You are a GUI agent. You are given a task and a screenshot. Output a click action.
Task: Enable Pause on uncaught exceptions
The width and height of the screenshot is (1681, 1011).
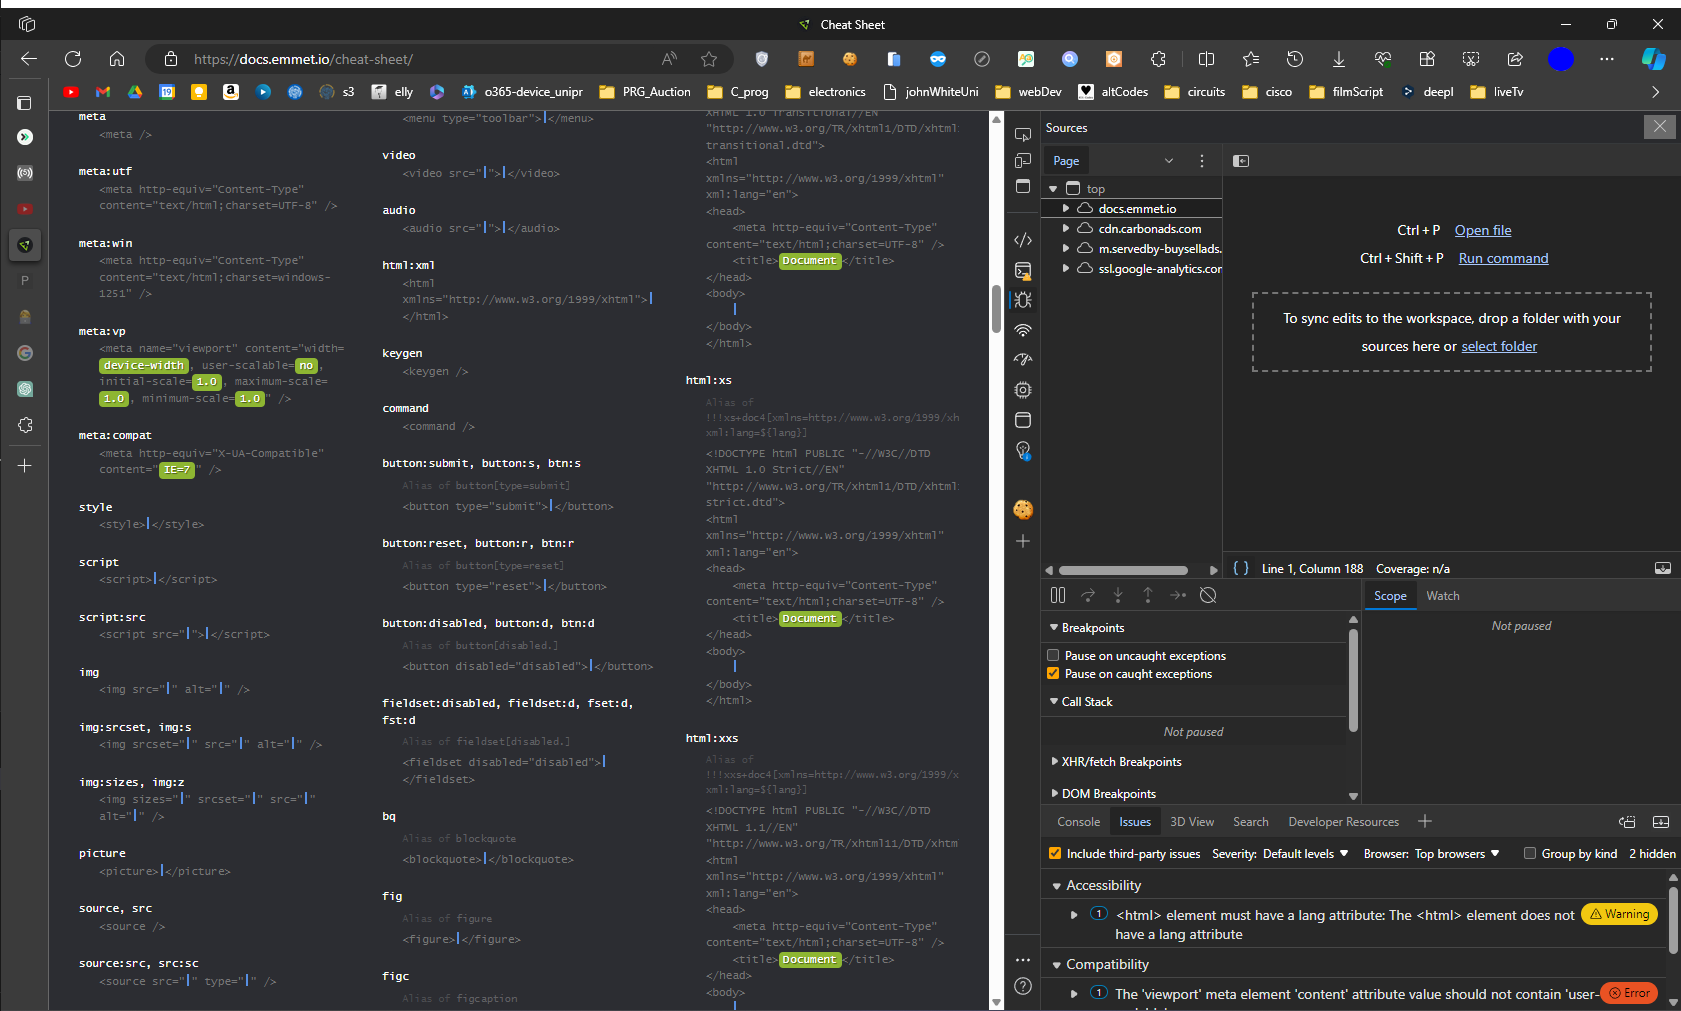pyautogui.click(x=1053, y=655)
